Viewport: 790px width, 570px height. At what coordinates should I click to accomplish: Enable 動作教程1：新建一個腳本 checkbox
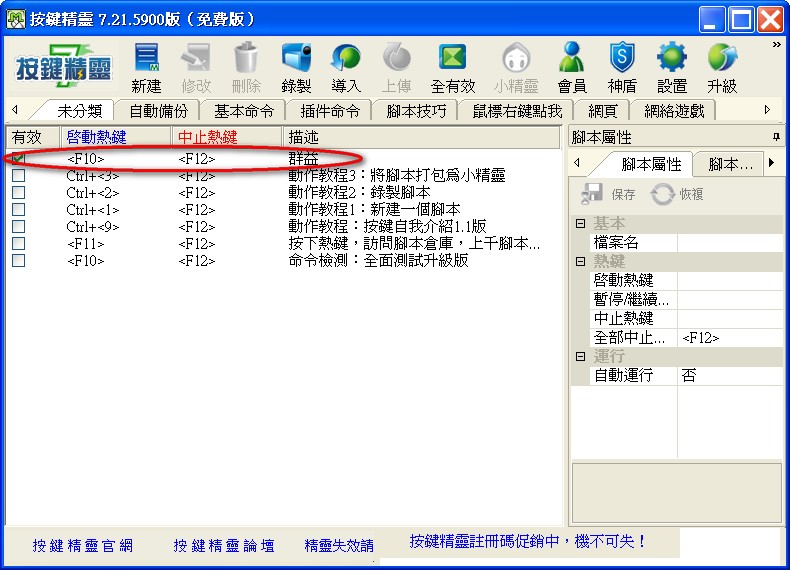pos(19,209)
